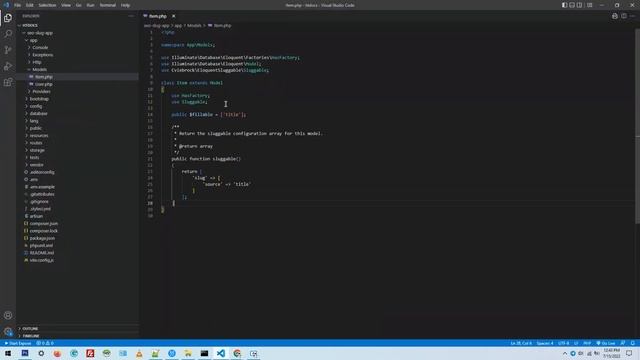Screen dimensions: 640x360
Task: Open the README.md file
Action: coord(42,253)
